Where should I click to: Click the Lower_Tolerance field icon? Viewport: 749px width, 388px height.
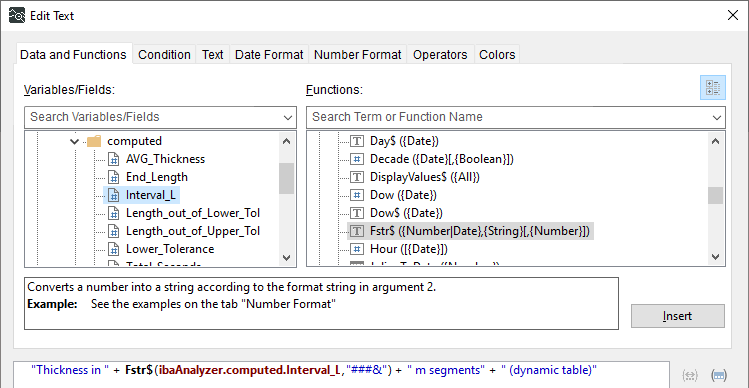click(114, 249)
